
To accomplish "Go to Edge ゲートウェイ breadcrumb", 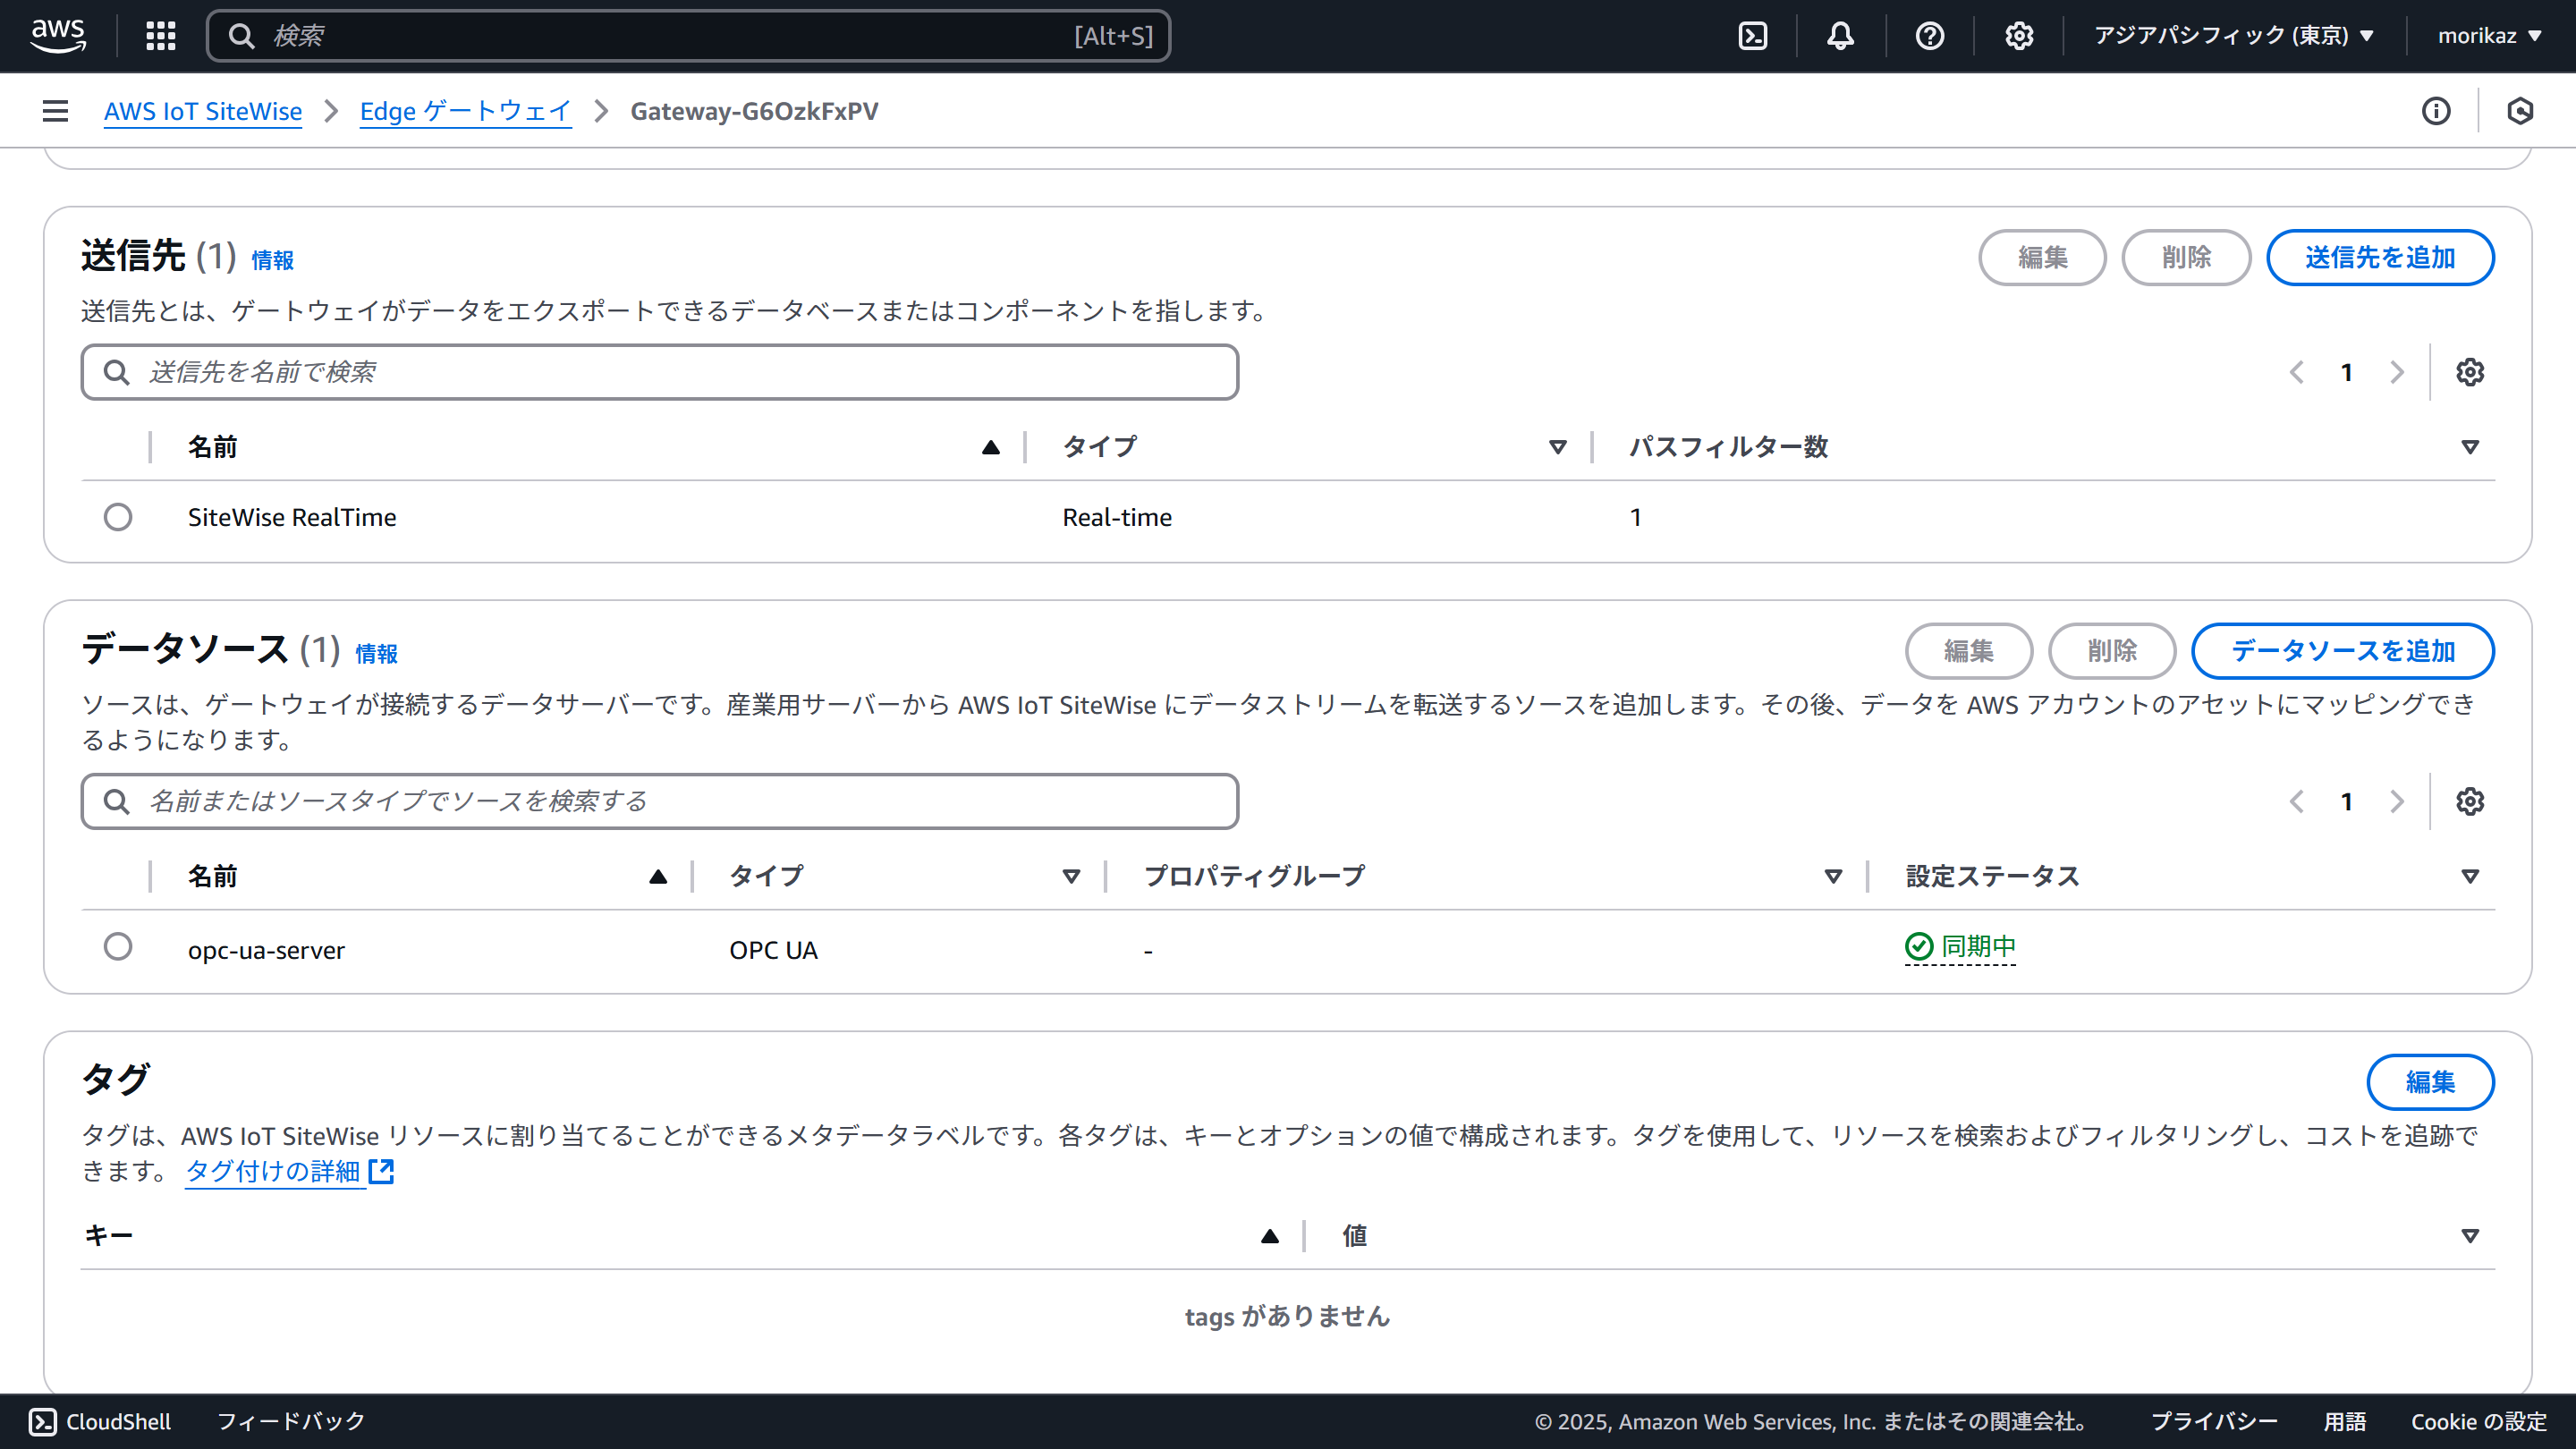I will click(465, 111).
